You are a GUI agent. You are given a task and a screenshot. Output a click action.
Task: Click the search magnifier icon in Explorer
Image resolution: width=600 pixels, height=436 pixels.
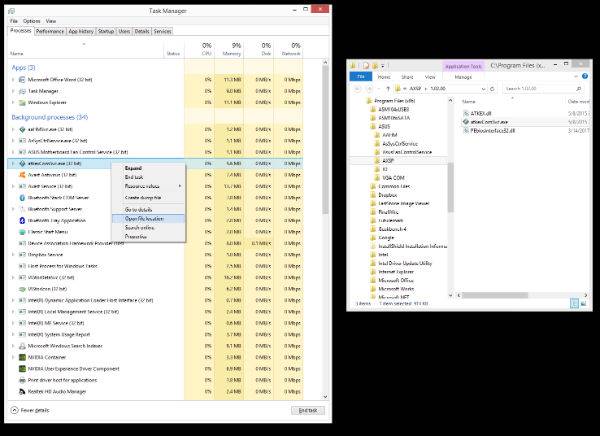pos(579,88)
